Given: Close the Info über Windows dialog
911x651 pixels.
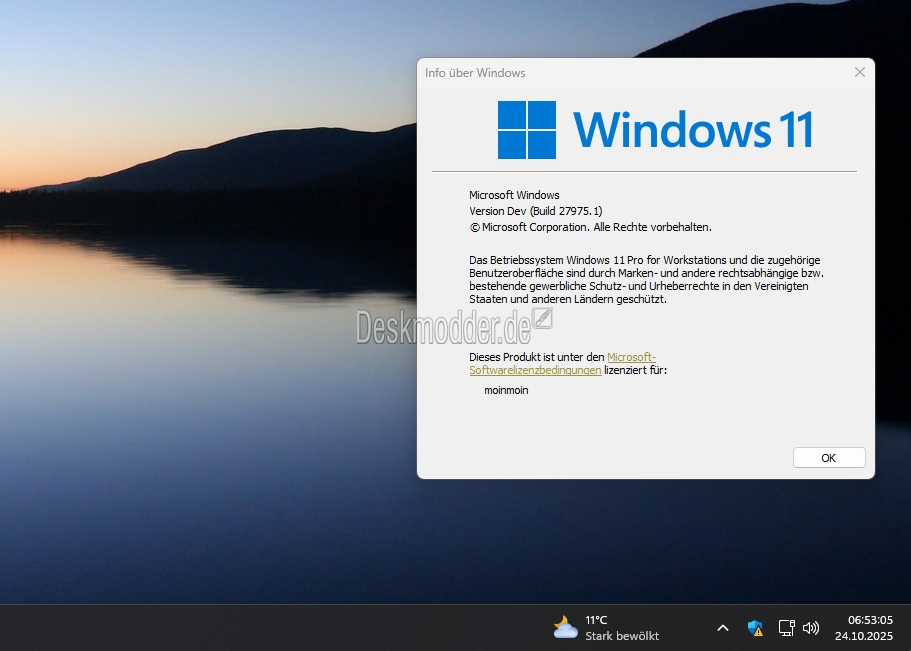Looking at the screenshot, I should (x=859, y=72).
